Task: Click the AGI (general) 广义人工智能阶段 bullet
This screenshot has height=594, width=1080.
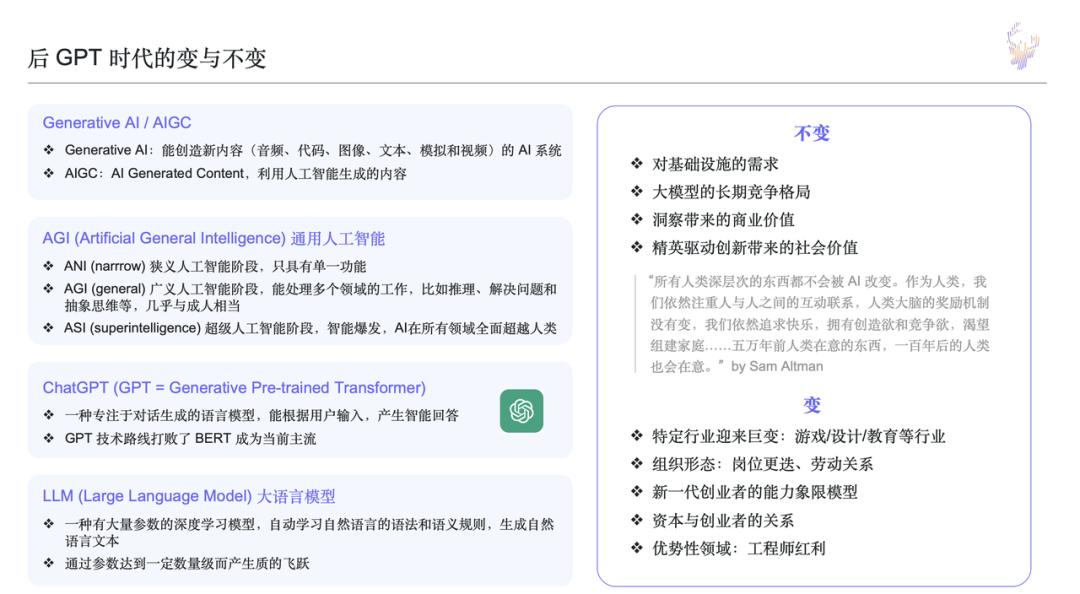Action: click(310, 297)
